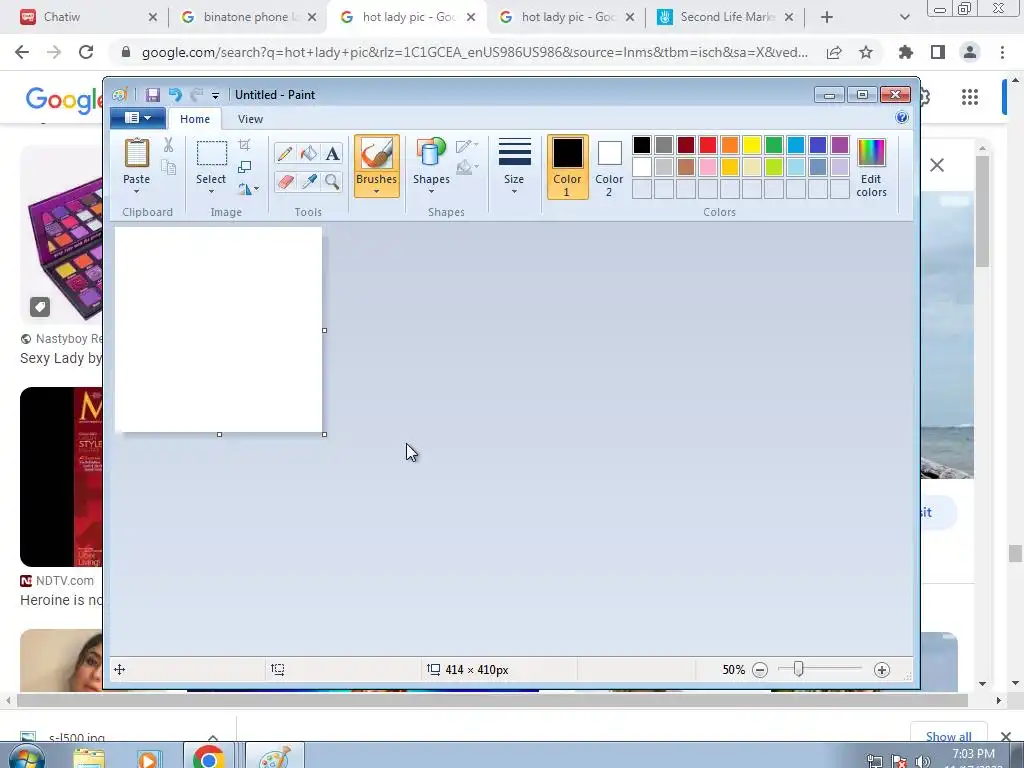Click the Shapes gallery icon
The width and height of the screenshot is (1024, 768).
(x=431, y=153)
